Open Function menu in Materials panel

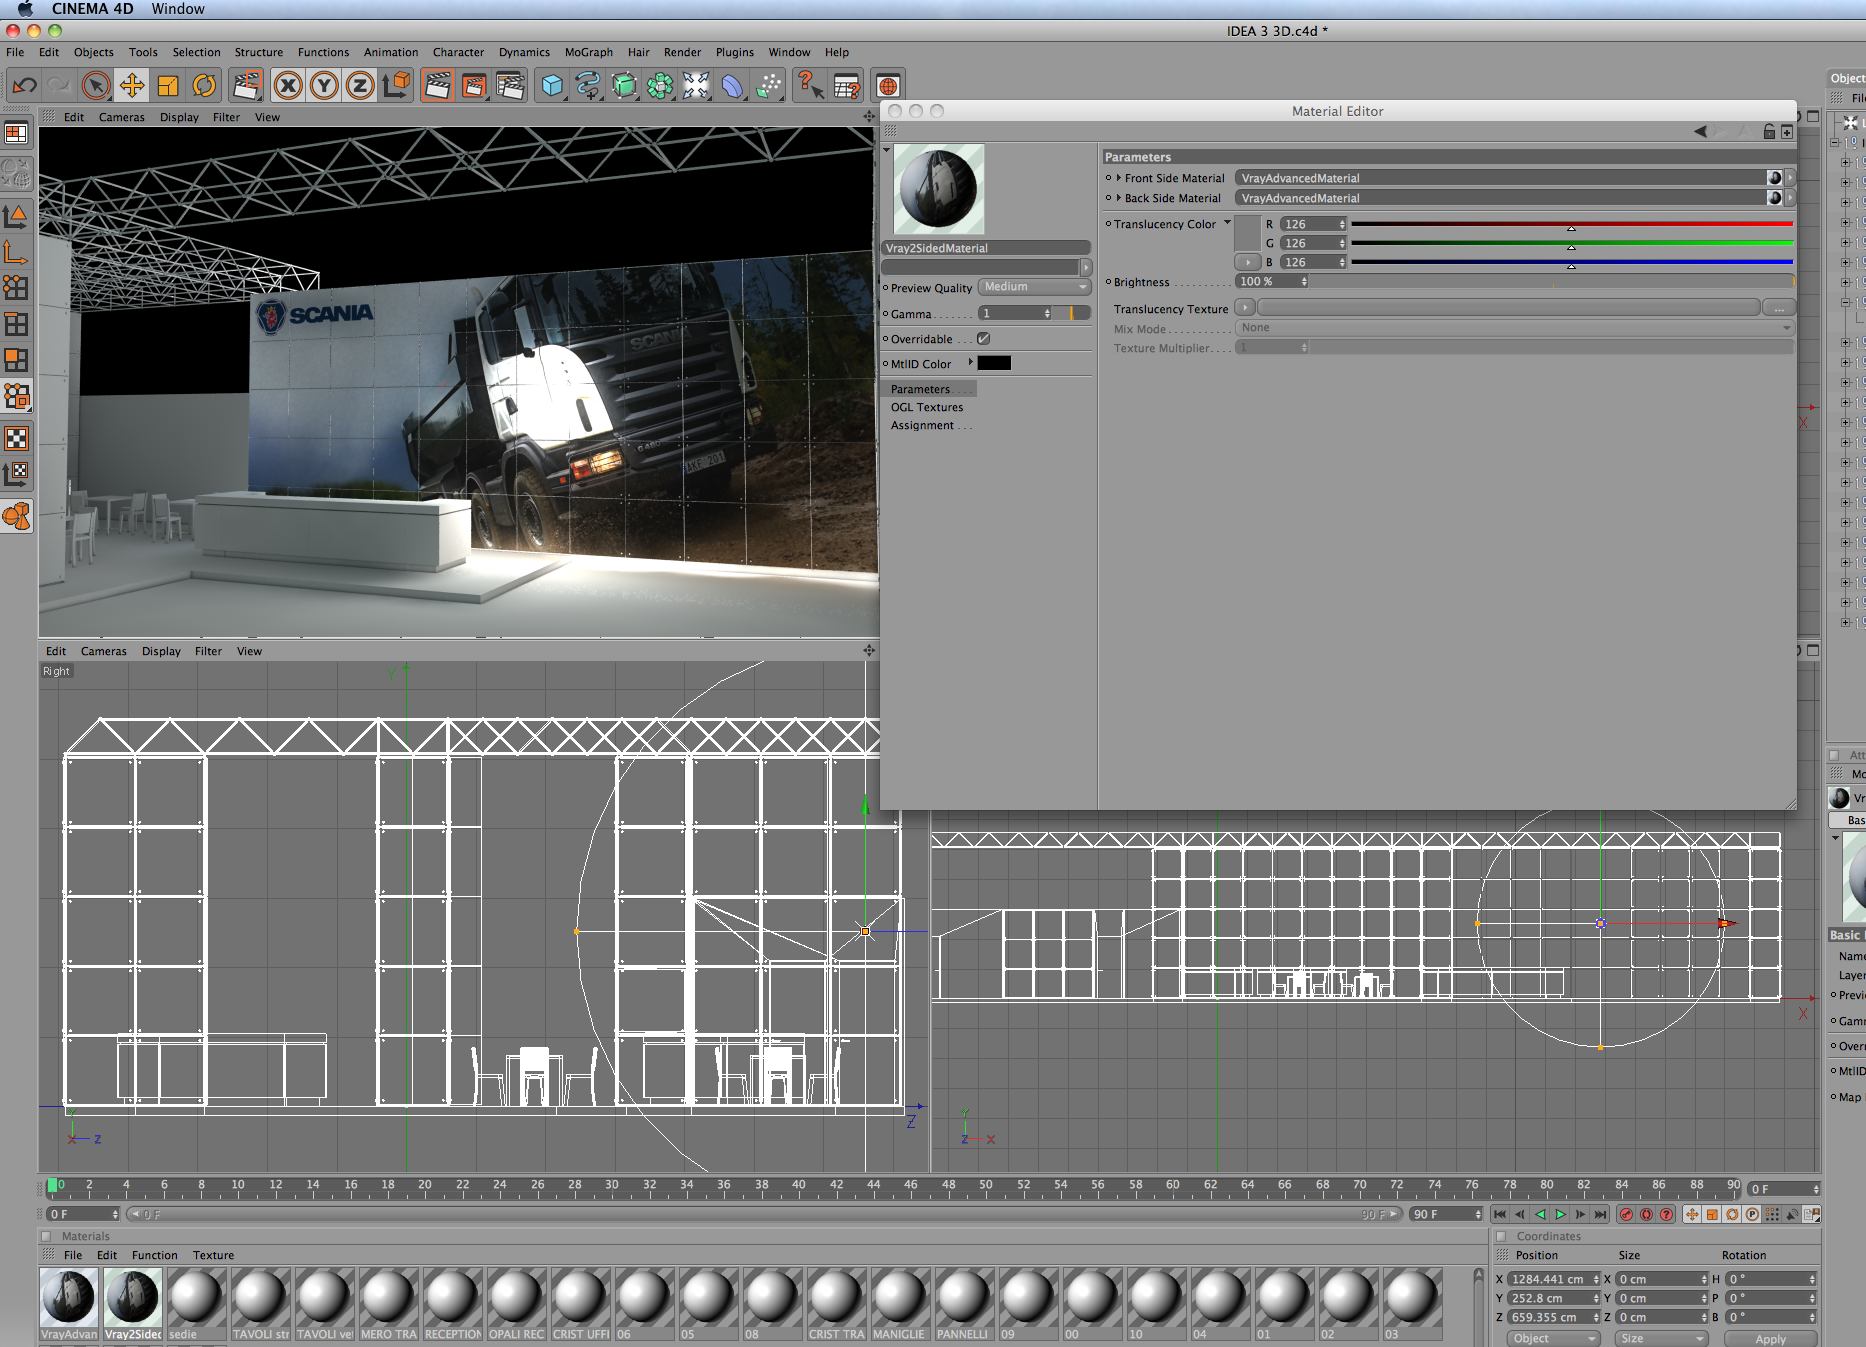(155, 1255)
